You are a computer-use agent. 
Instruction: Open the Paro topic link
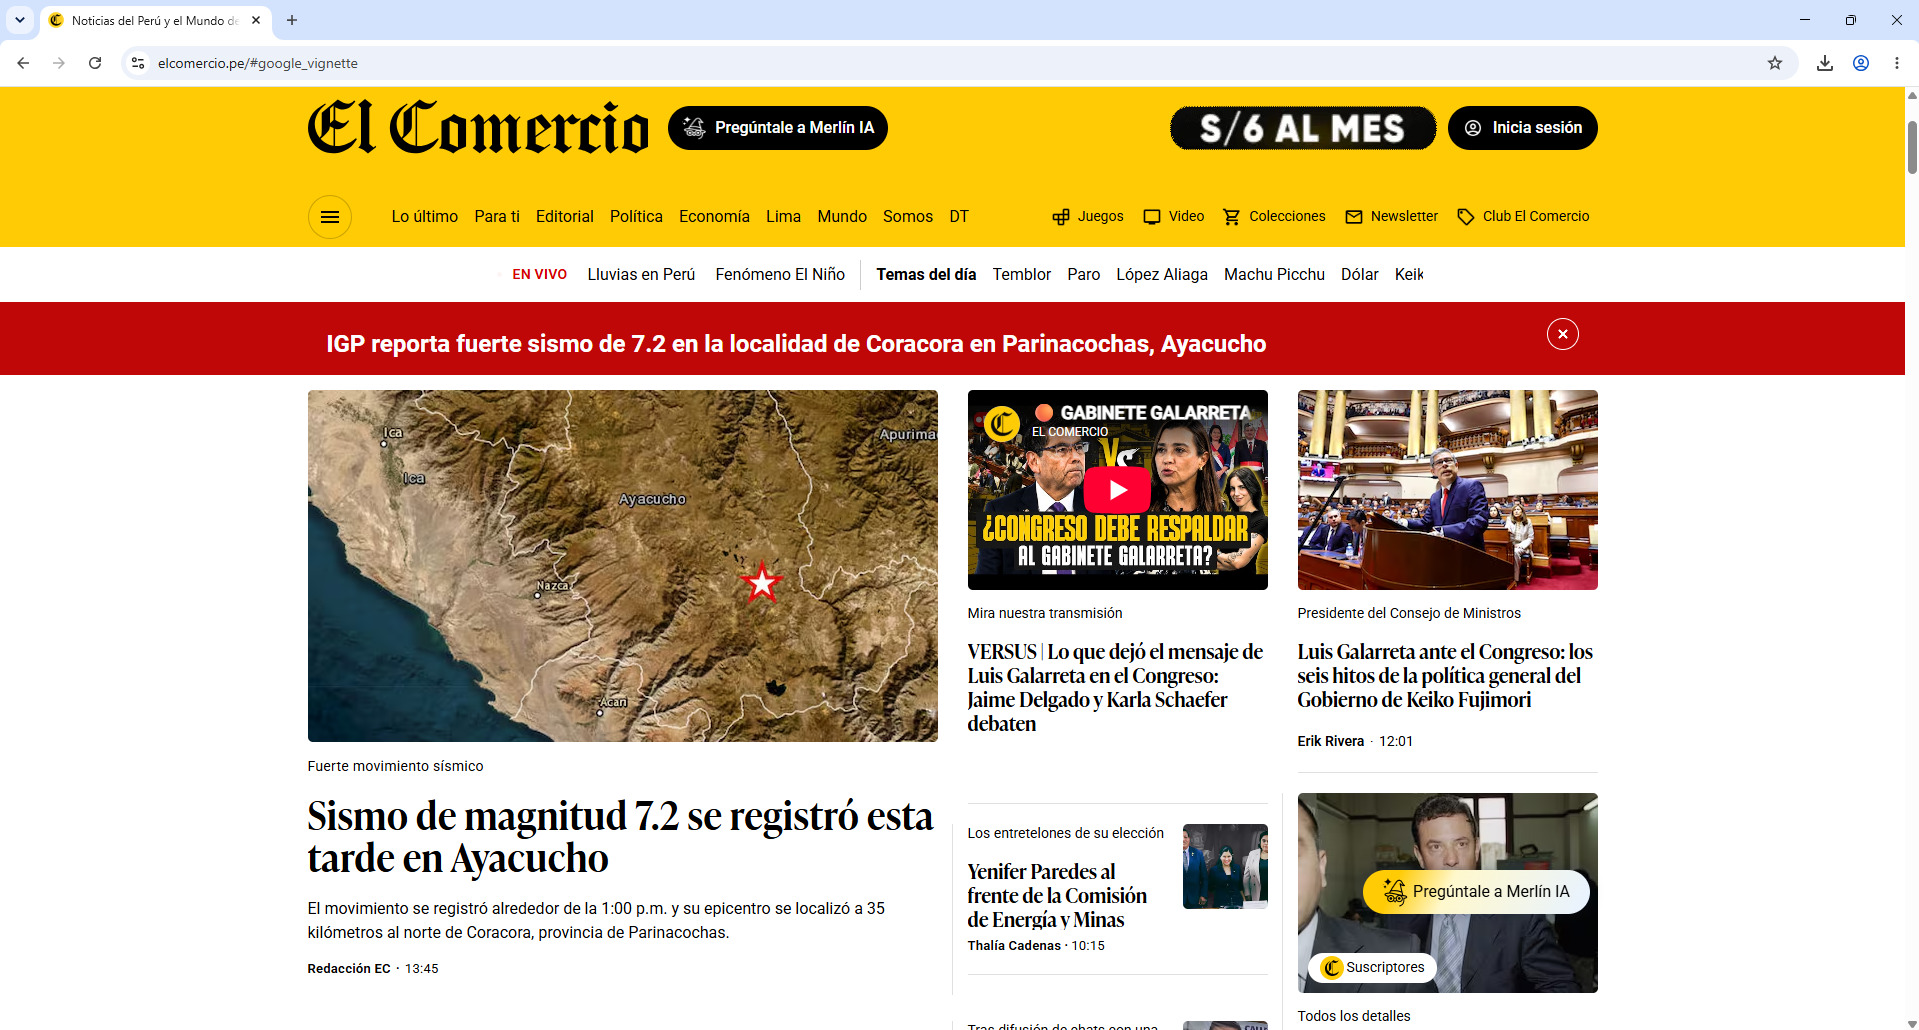(1083, 275)
